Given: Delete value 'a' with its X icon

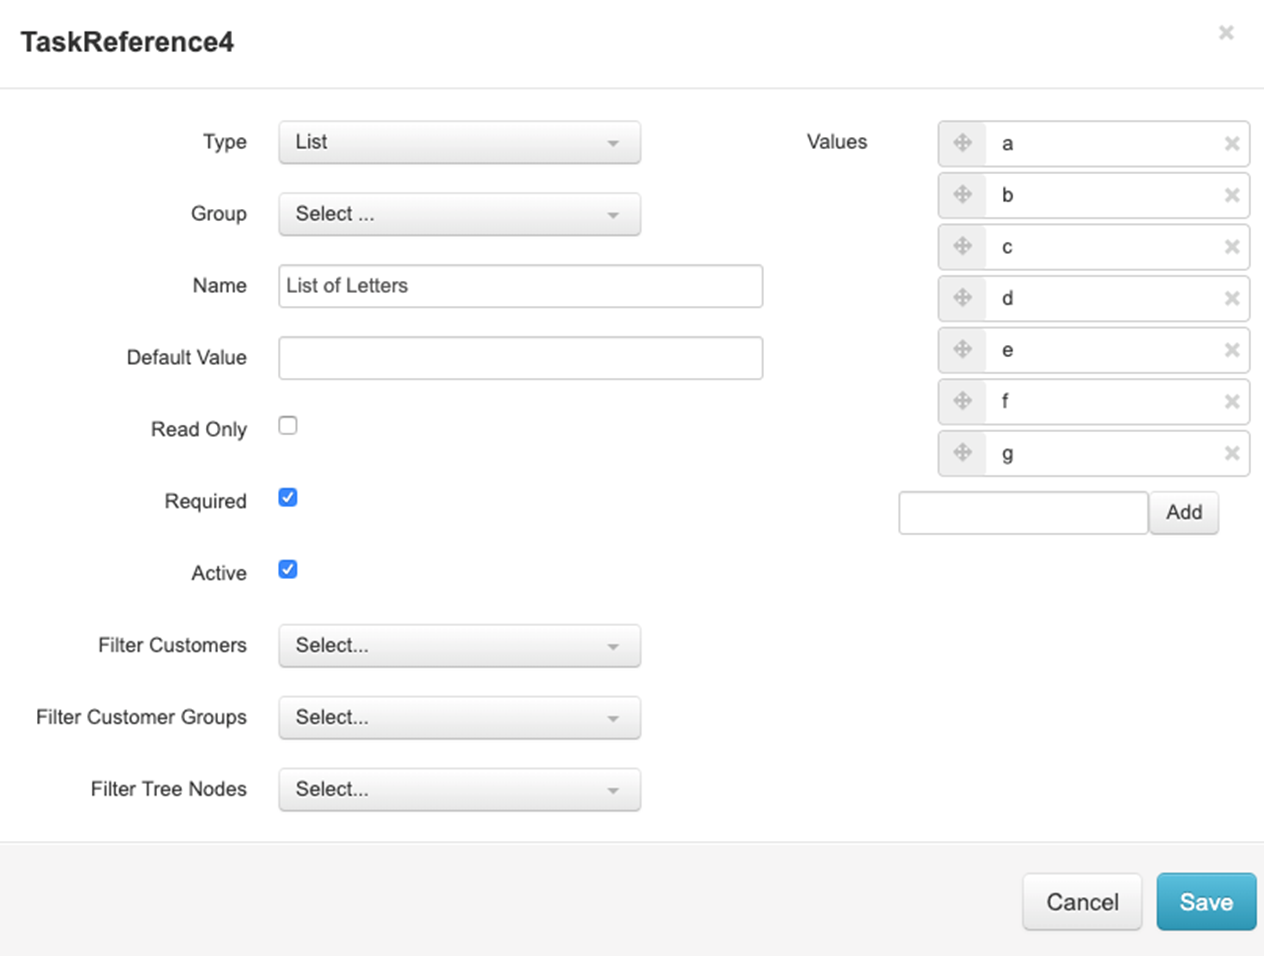Looking at the screenshot, I should point(1232,143).
